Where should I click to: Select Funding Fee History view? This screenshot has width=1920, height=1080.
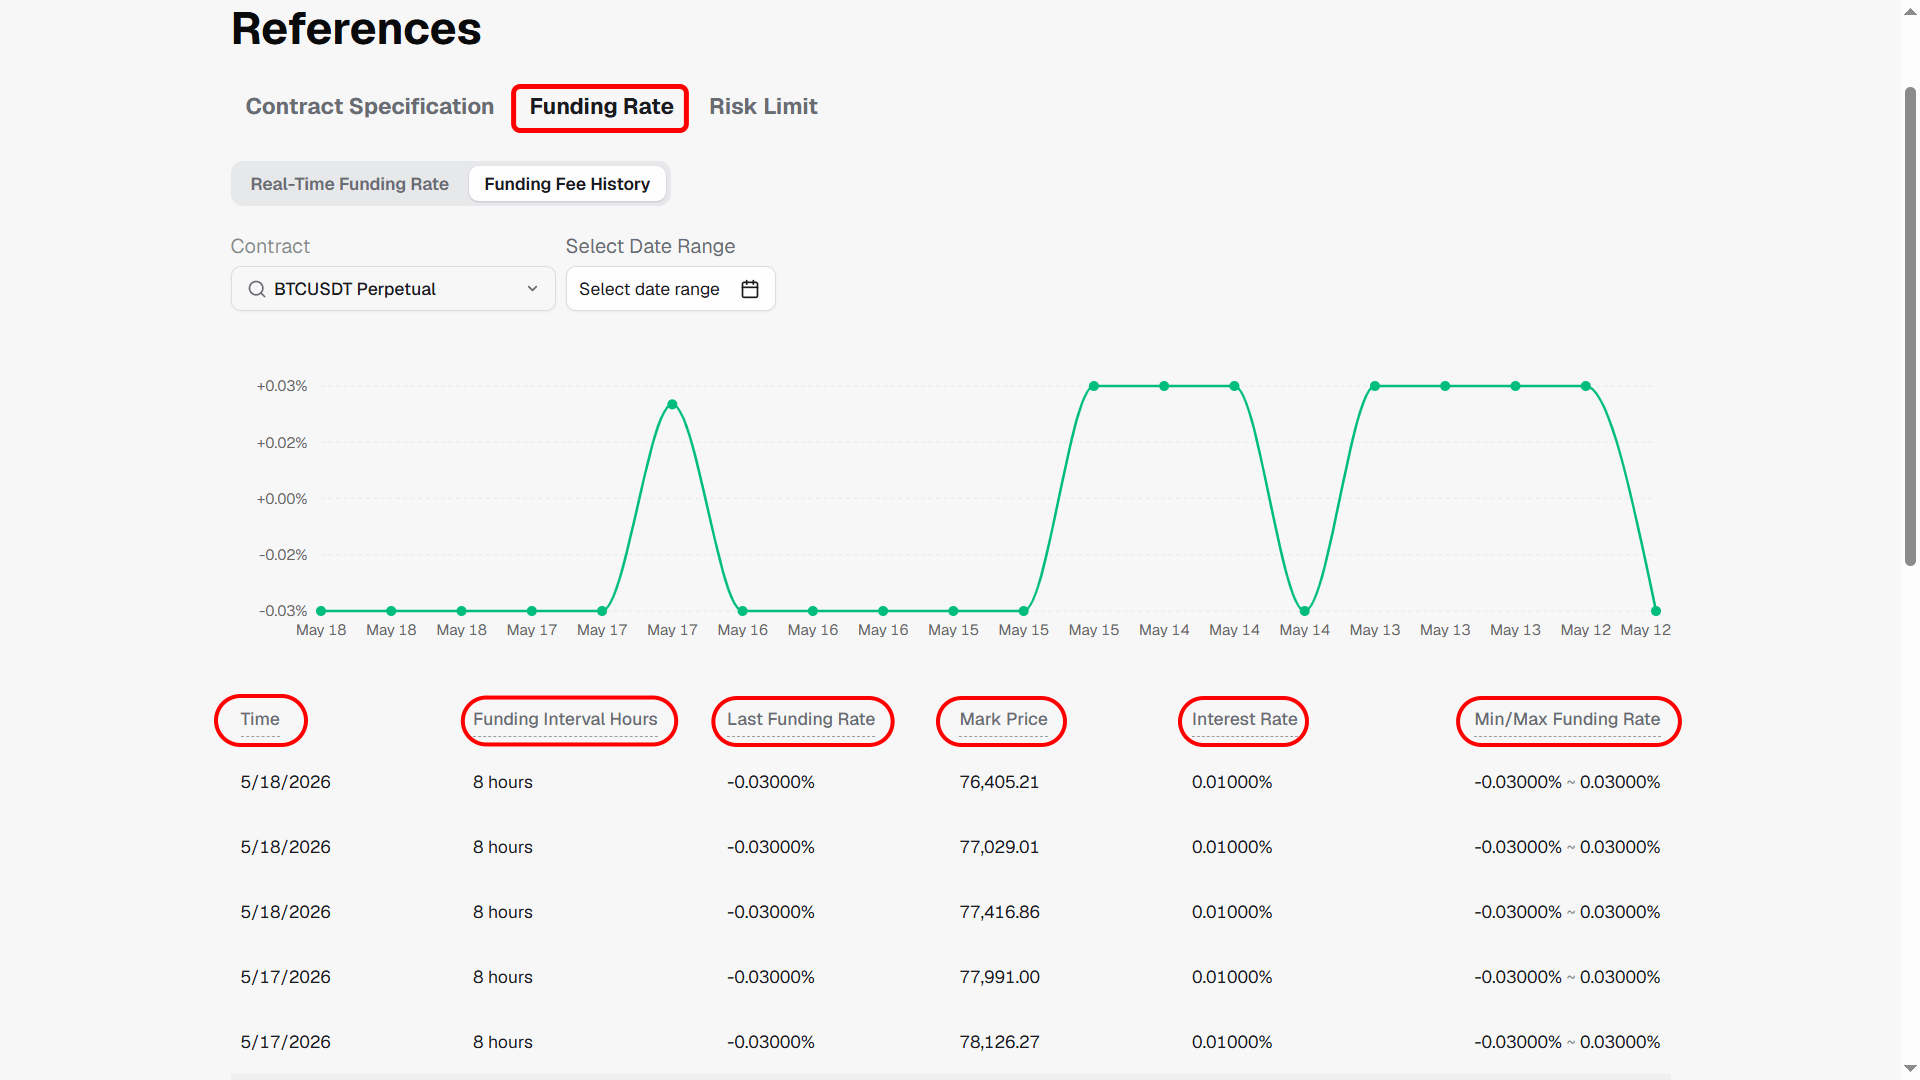click(567, 184)
